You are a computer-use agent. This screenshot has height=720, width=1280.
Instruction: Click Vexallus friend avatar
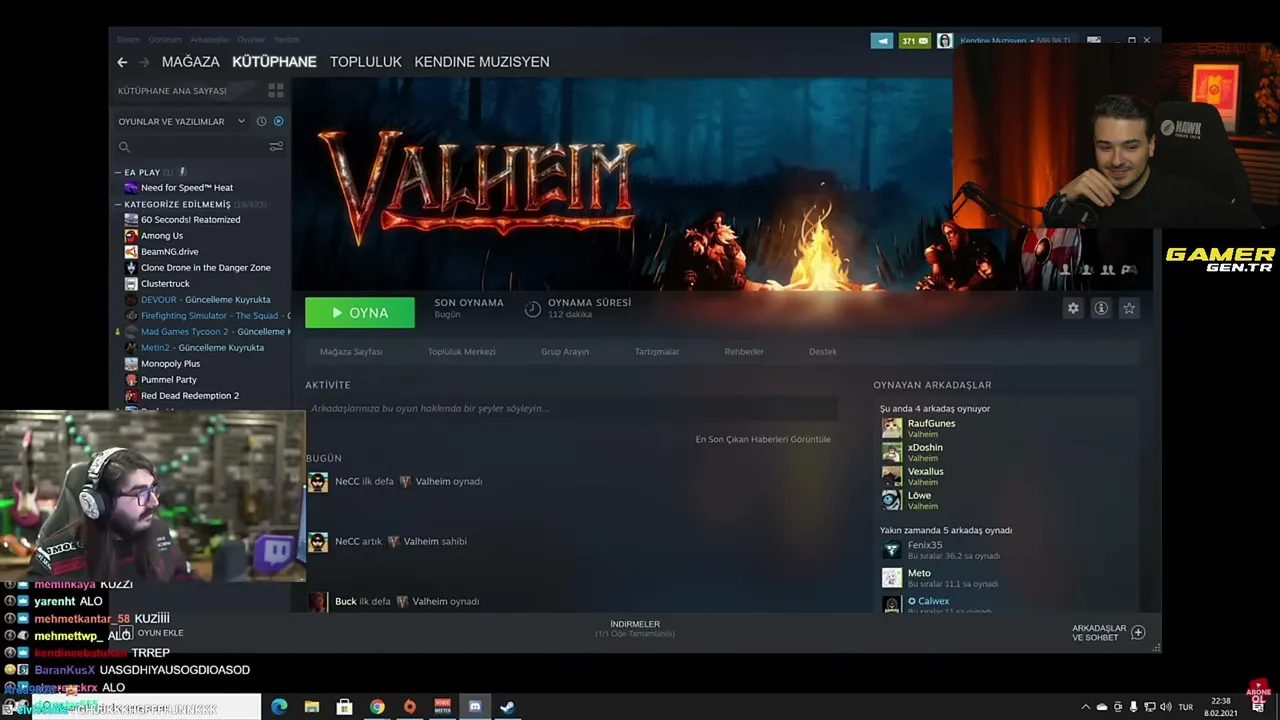[x=892, y=476]
